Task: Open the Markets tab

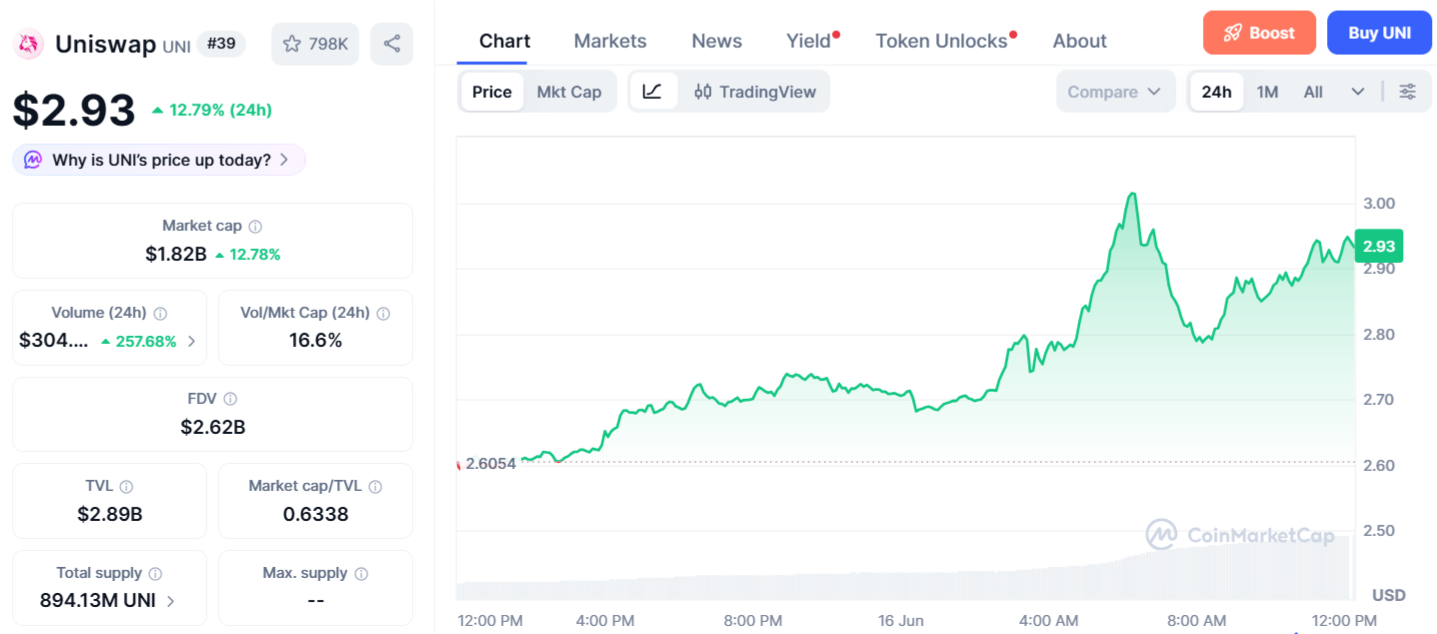Action: pos(610,41)
